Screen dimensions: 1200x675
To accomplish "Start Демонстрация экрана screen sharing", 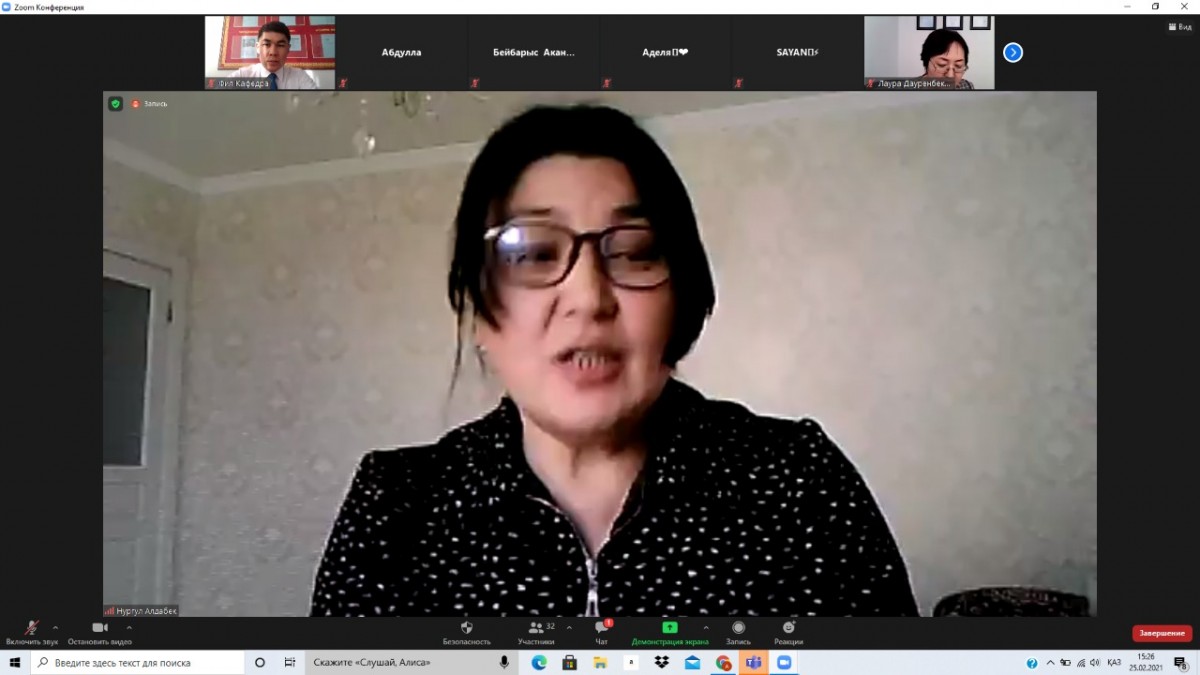I will pyautogui.click(x=669, y=628).
